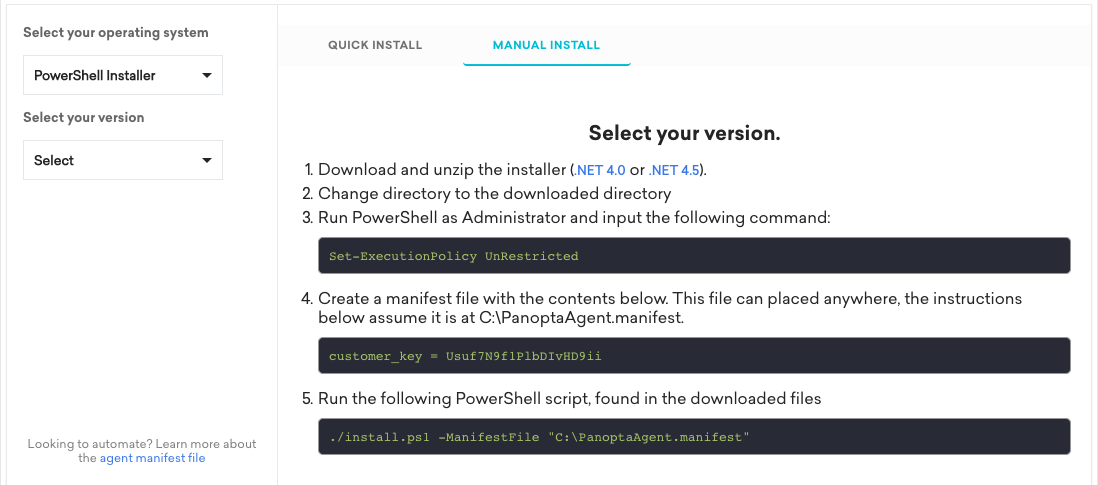
Task: Select the Manual Install tab
Action: (546, 45)
